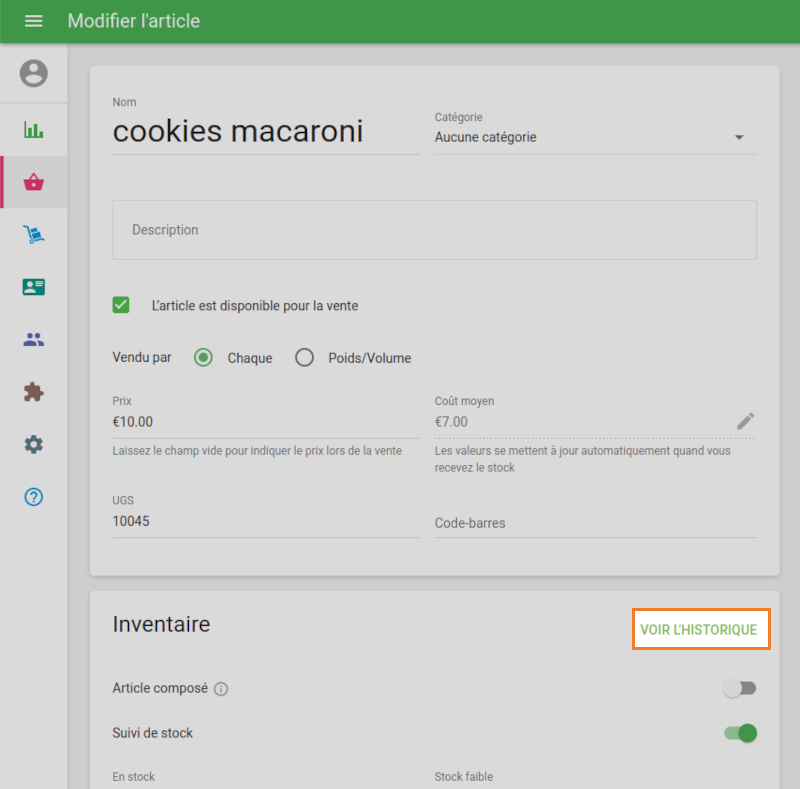This screenshot has height=789, width=800.
Task: Open the integrations puzzle piece icon
Action: (x=34, y=392)
